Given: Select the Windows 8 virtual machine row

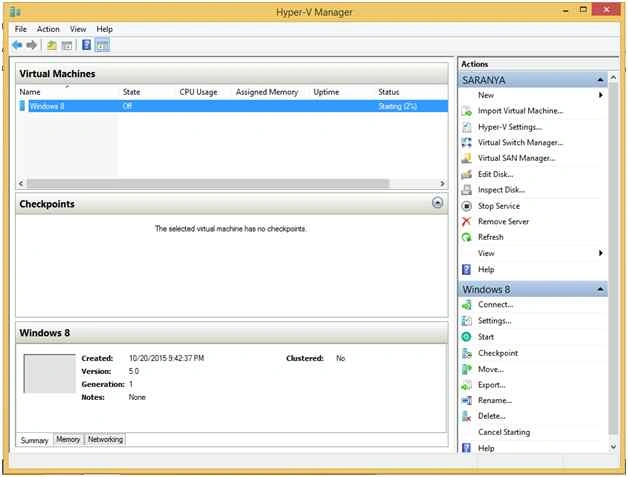Looking at the screenshot, I should click(232, 106).
